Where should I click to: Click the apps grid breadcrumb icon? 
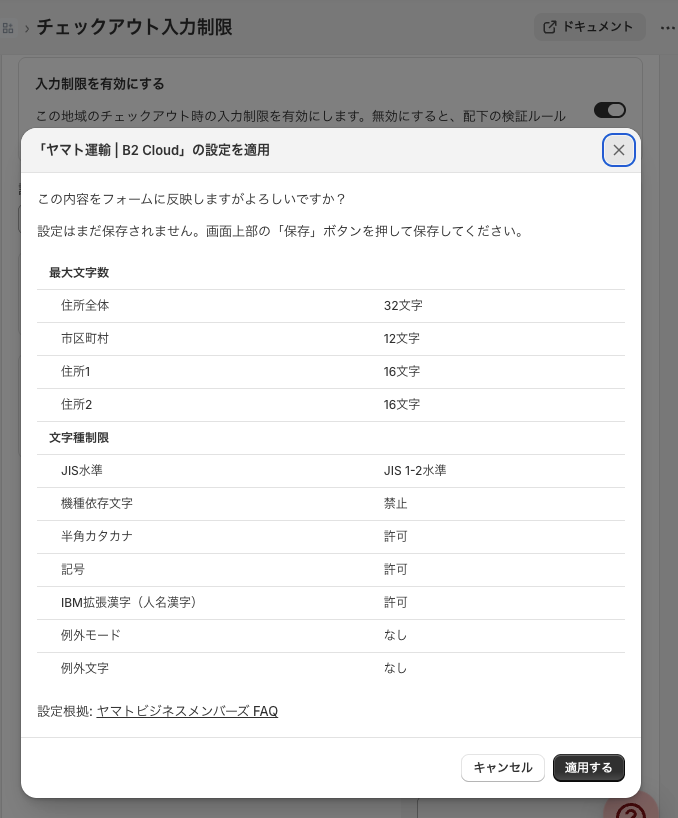click(x=8, y=28)
